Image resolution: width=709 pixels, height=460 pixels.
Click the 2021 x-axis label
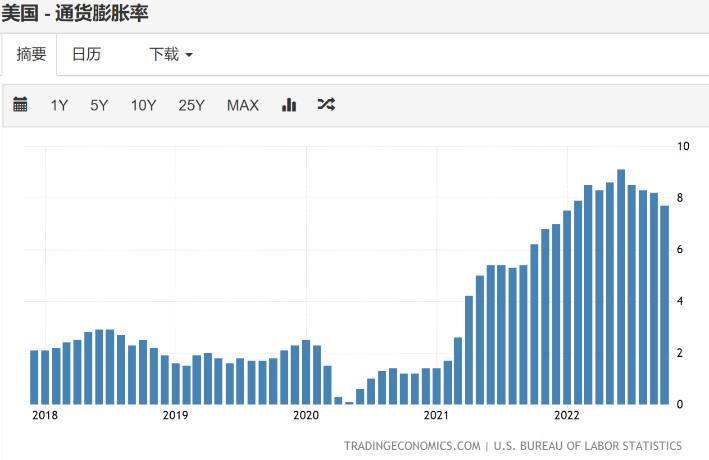[436, 415]
